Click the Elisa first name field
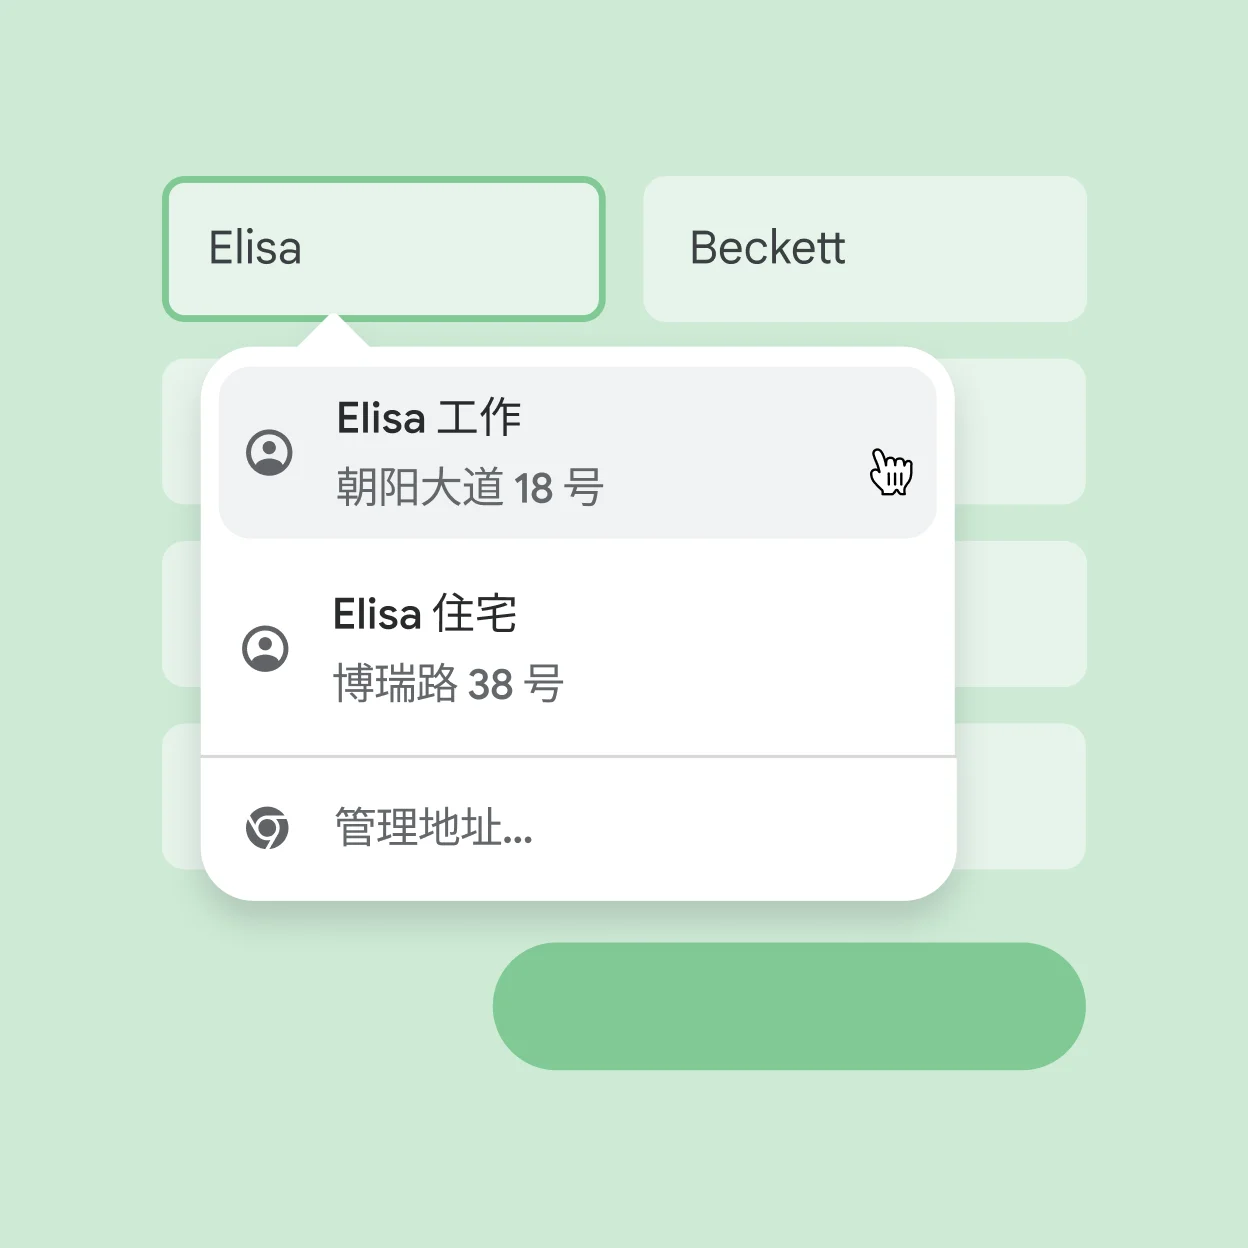The width and height of the screenshot is (1248, 1248). pos(384,249)
